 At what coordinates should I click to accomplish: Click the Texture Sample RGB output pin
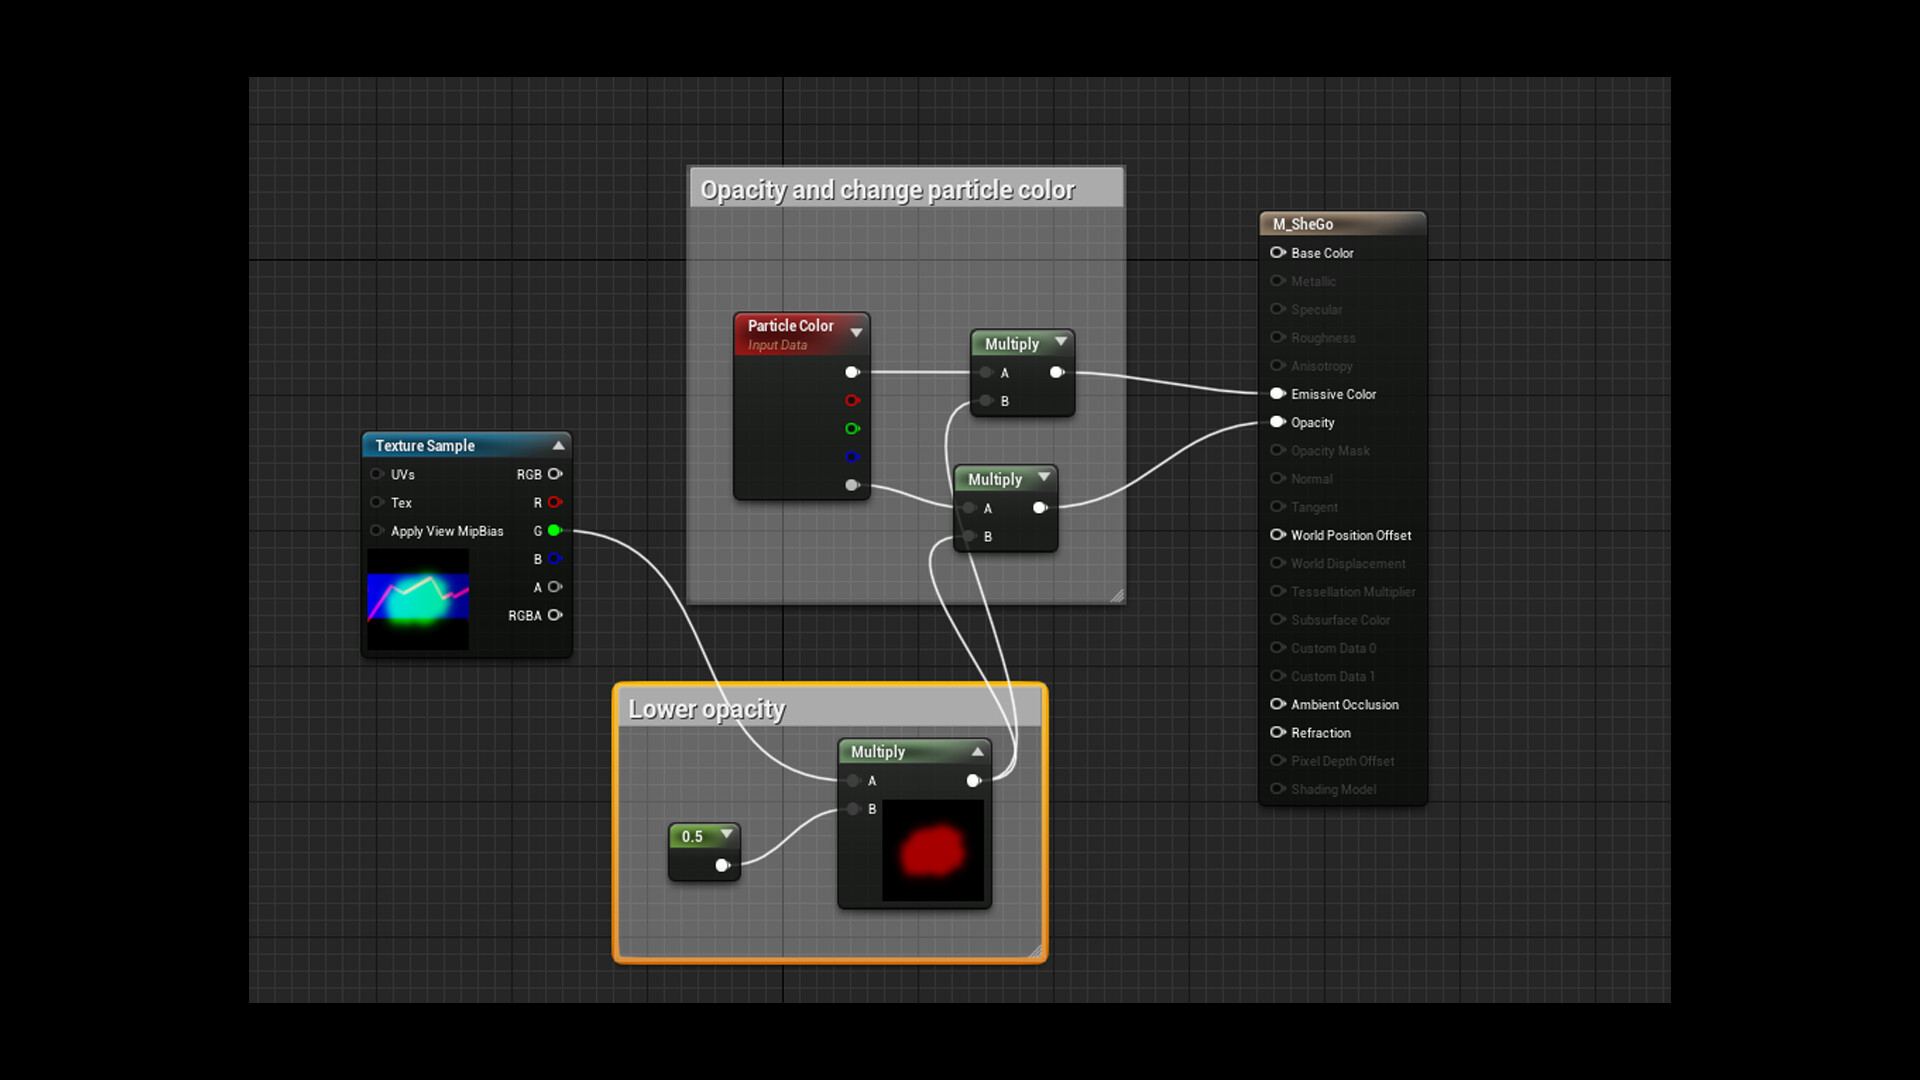click(x=554, y=474)
